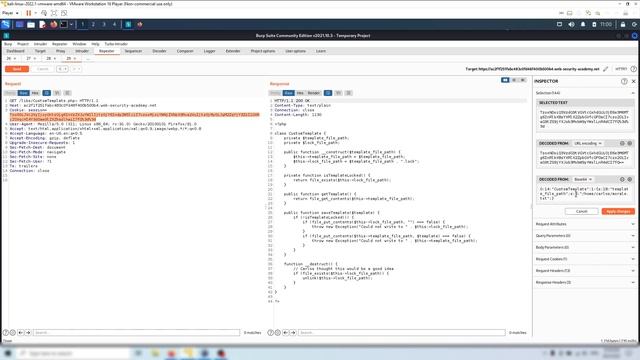Click the request search input field
This screenshot has height=360, width=640.
(x=136, y=333)
